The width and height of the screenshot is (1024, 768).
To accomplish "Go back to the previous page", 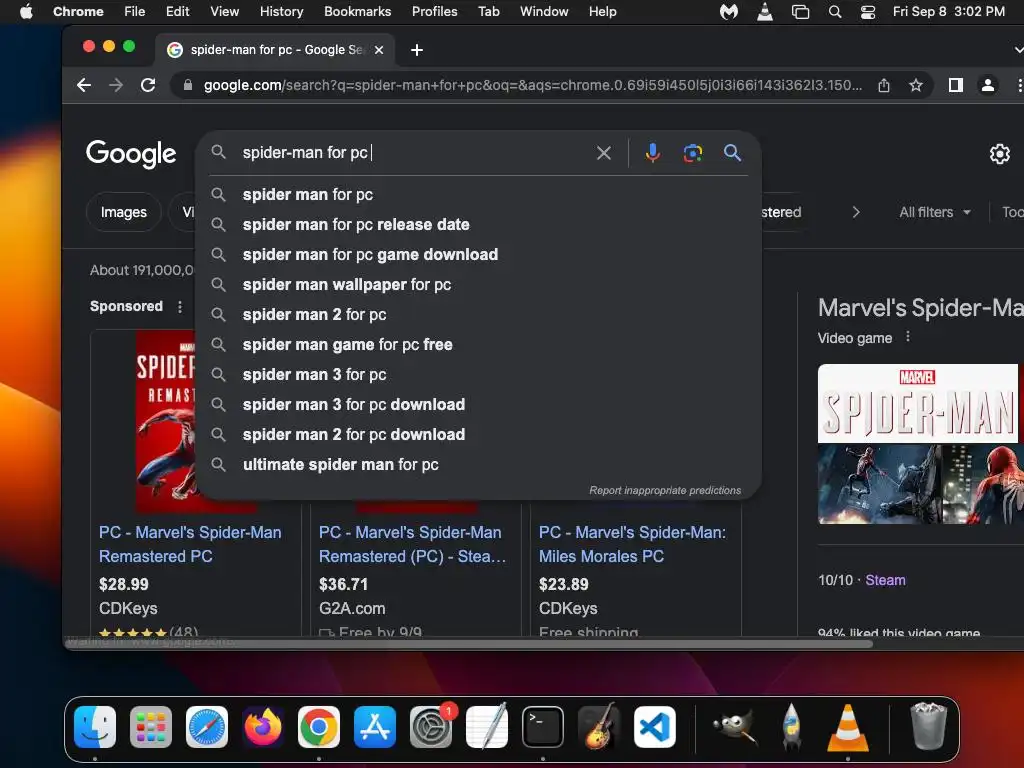I will (x=84, y=85).
